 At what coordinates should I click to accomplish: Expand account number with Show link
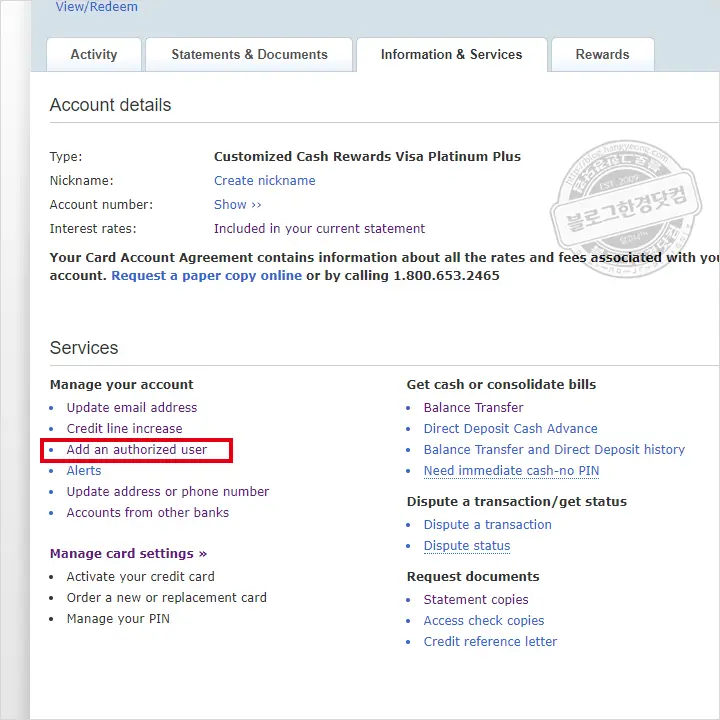pos(237,205)
